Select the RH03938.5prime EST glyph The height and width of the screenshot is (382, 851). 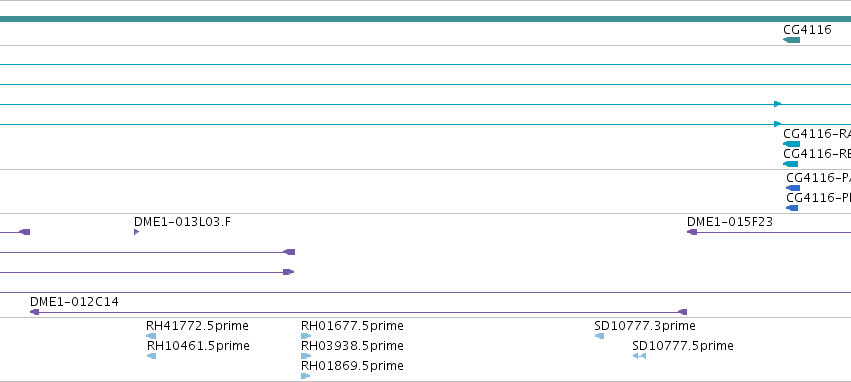[306, 356]
